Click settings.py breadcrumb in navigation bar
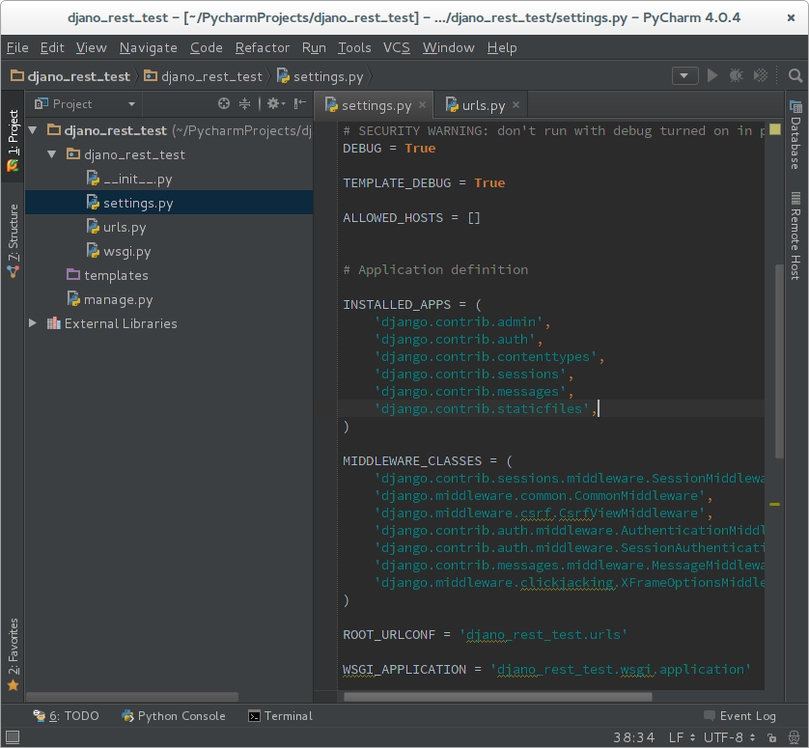 point(320,76)
